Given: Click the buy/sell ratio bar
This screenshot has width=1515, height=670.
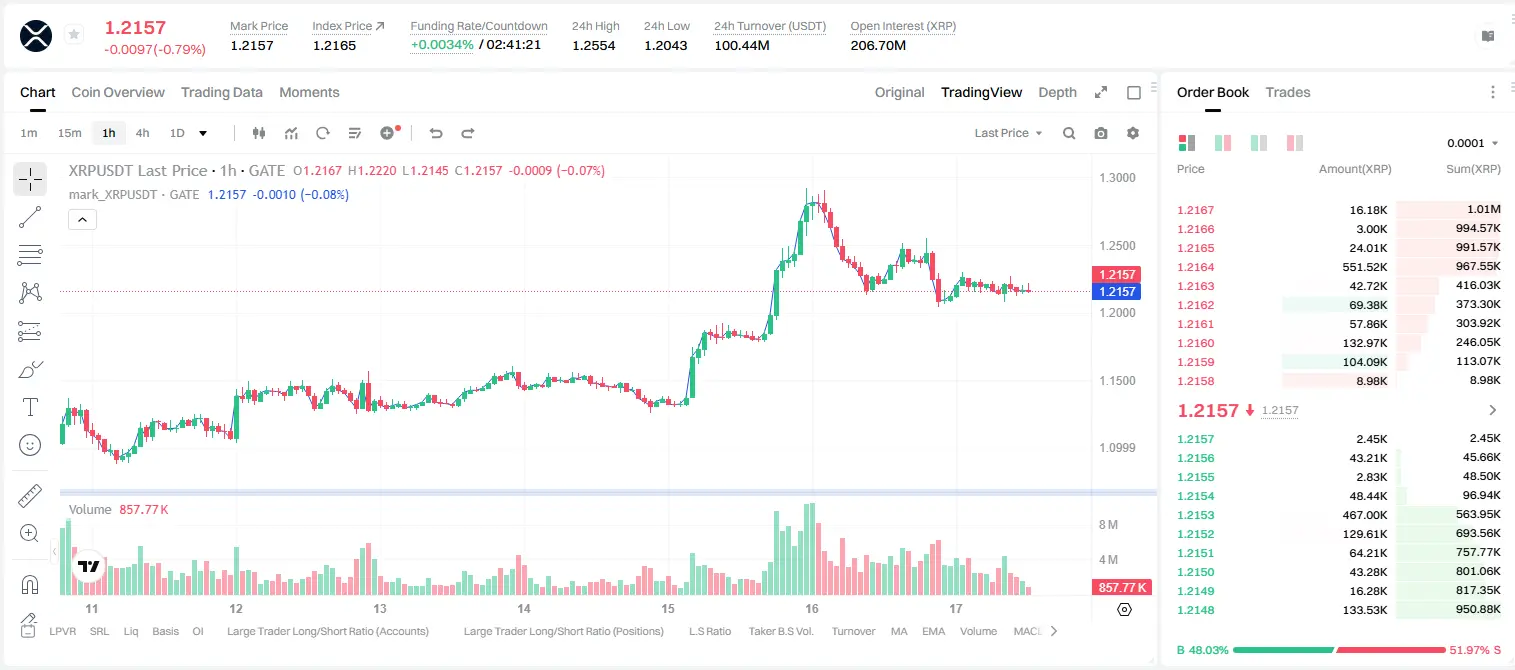Looking at the screenshot, I should coord(1339,650).
